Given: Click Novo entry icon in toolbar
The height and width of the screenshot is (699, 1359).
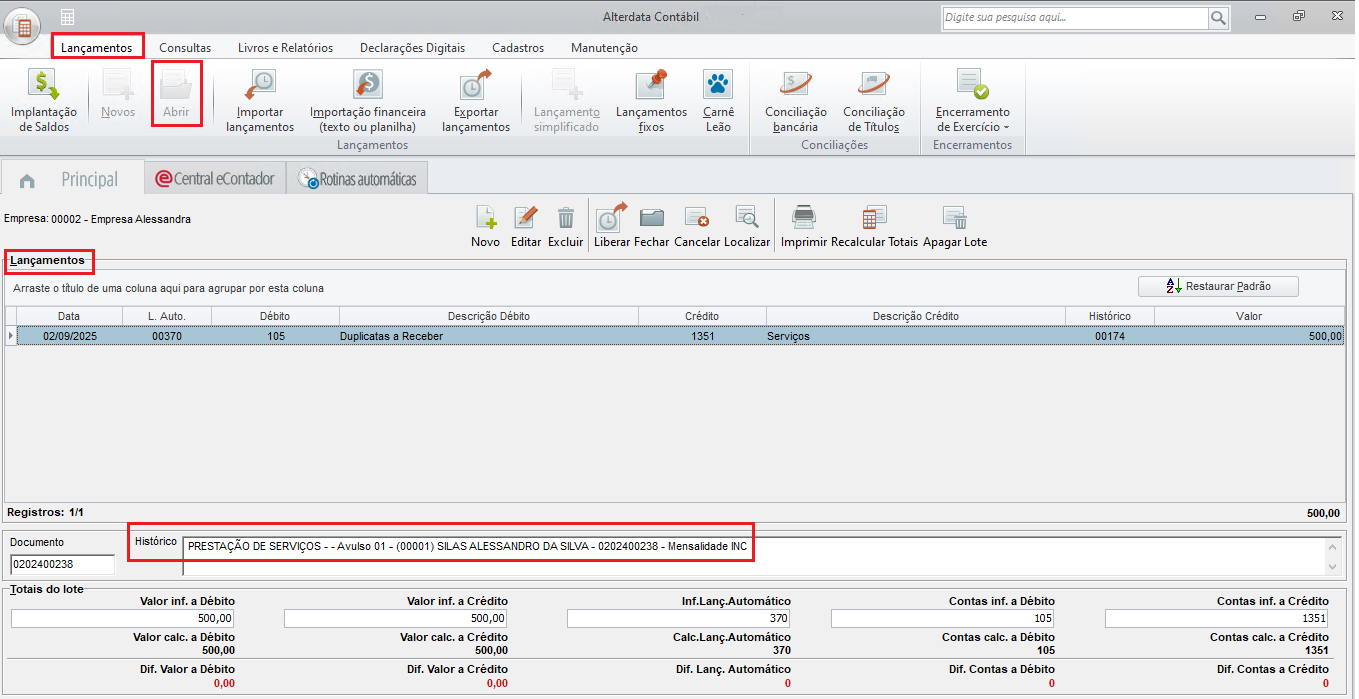Looking at the screenshot, I should point(485,219).
